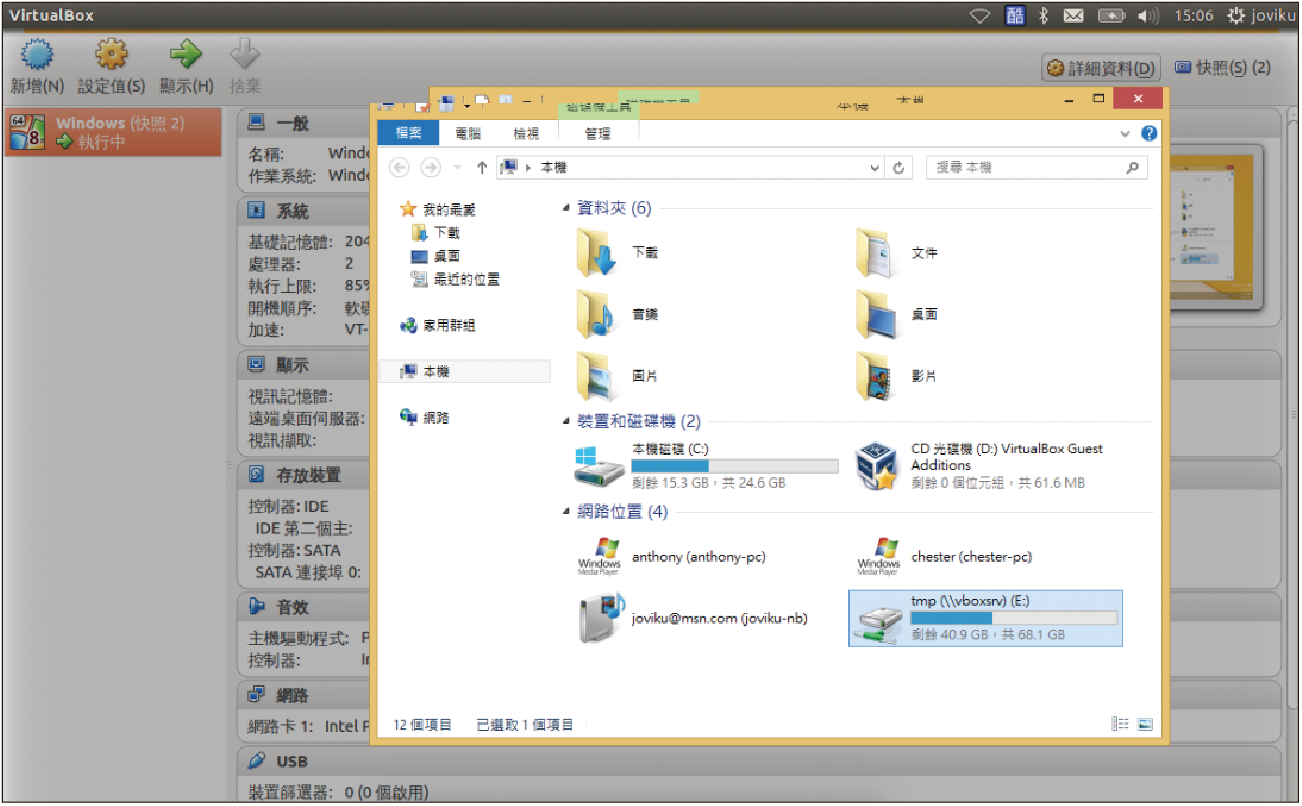Click the 本機磁碟 (C:) capacity bar

(735, 466)
